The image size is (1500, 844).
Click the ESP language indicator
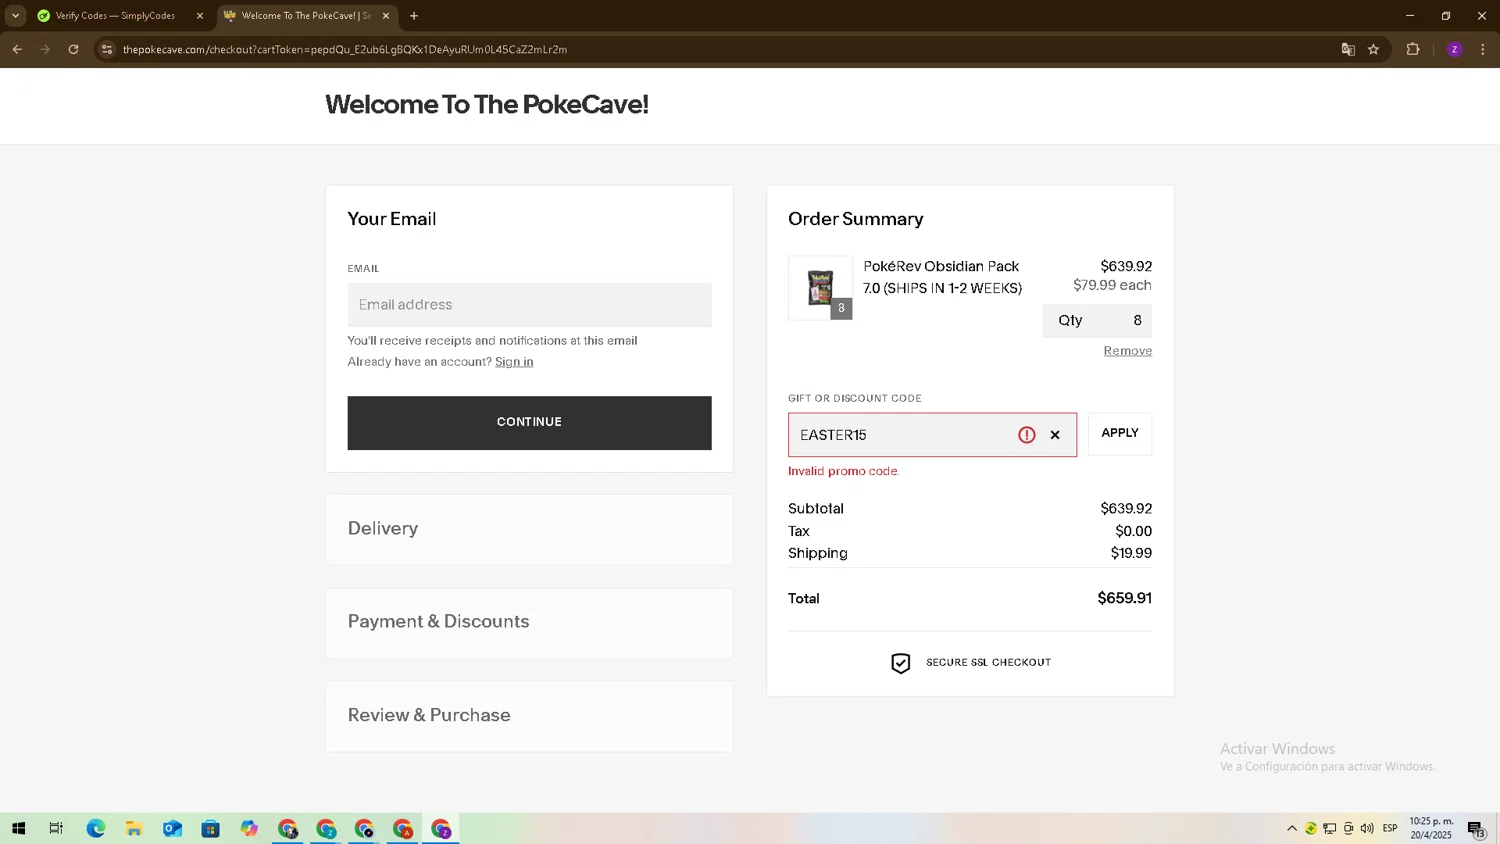(x=1390, y=828)
